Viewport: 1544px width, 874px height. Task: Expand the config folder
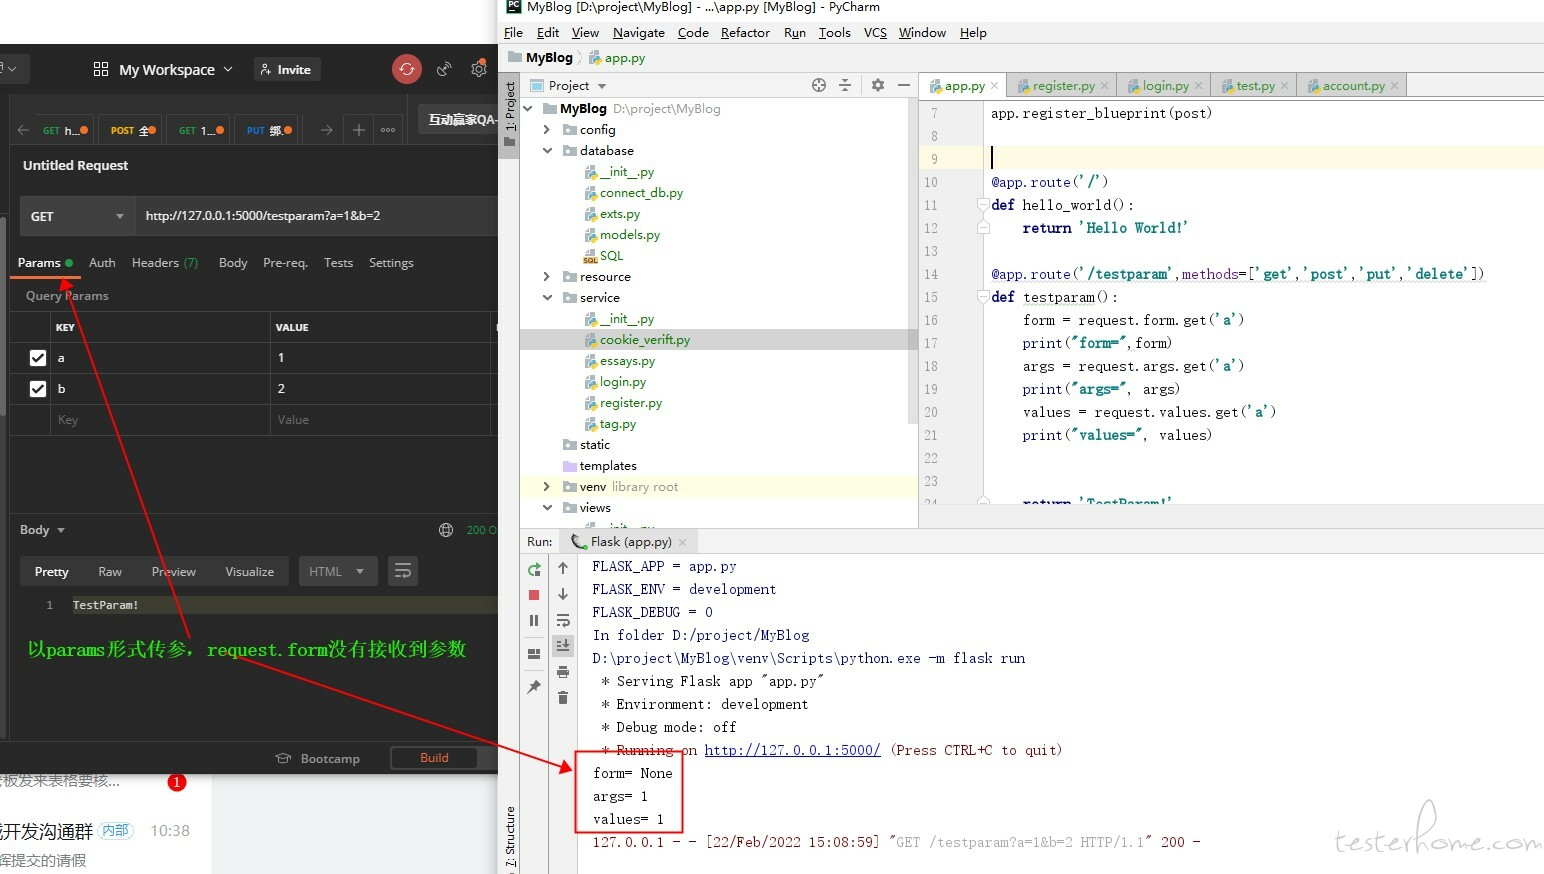coord(546,130)
